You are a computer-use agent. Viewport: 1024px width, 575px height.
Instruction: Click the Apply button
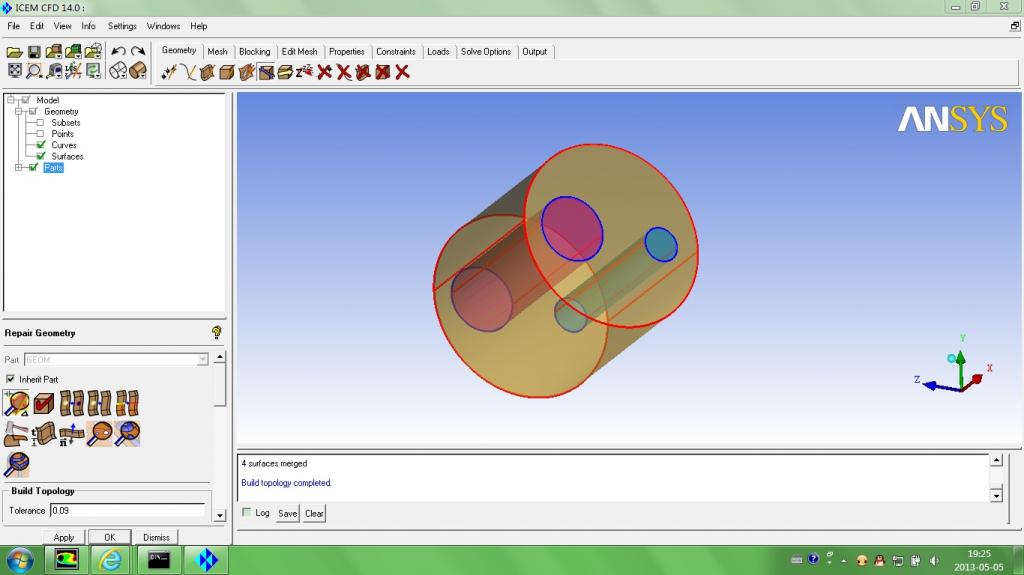click(x=63, y=537)
